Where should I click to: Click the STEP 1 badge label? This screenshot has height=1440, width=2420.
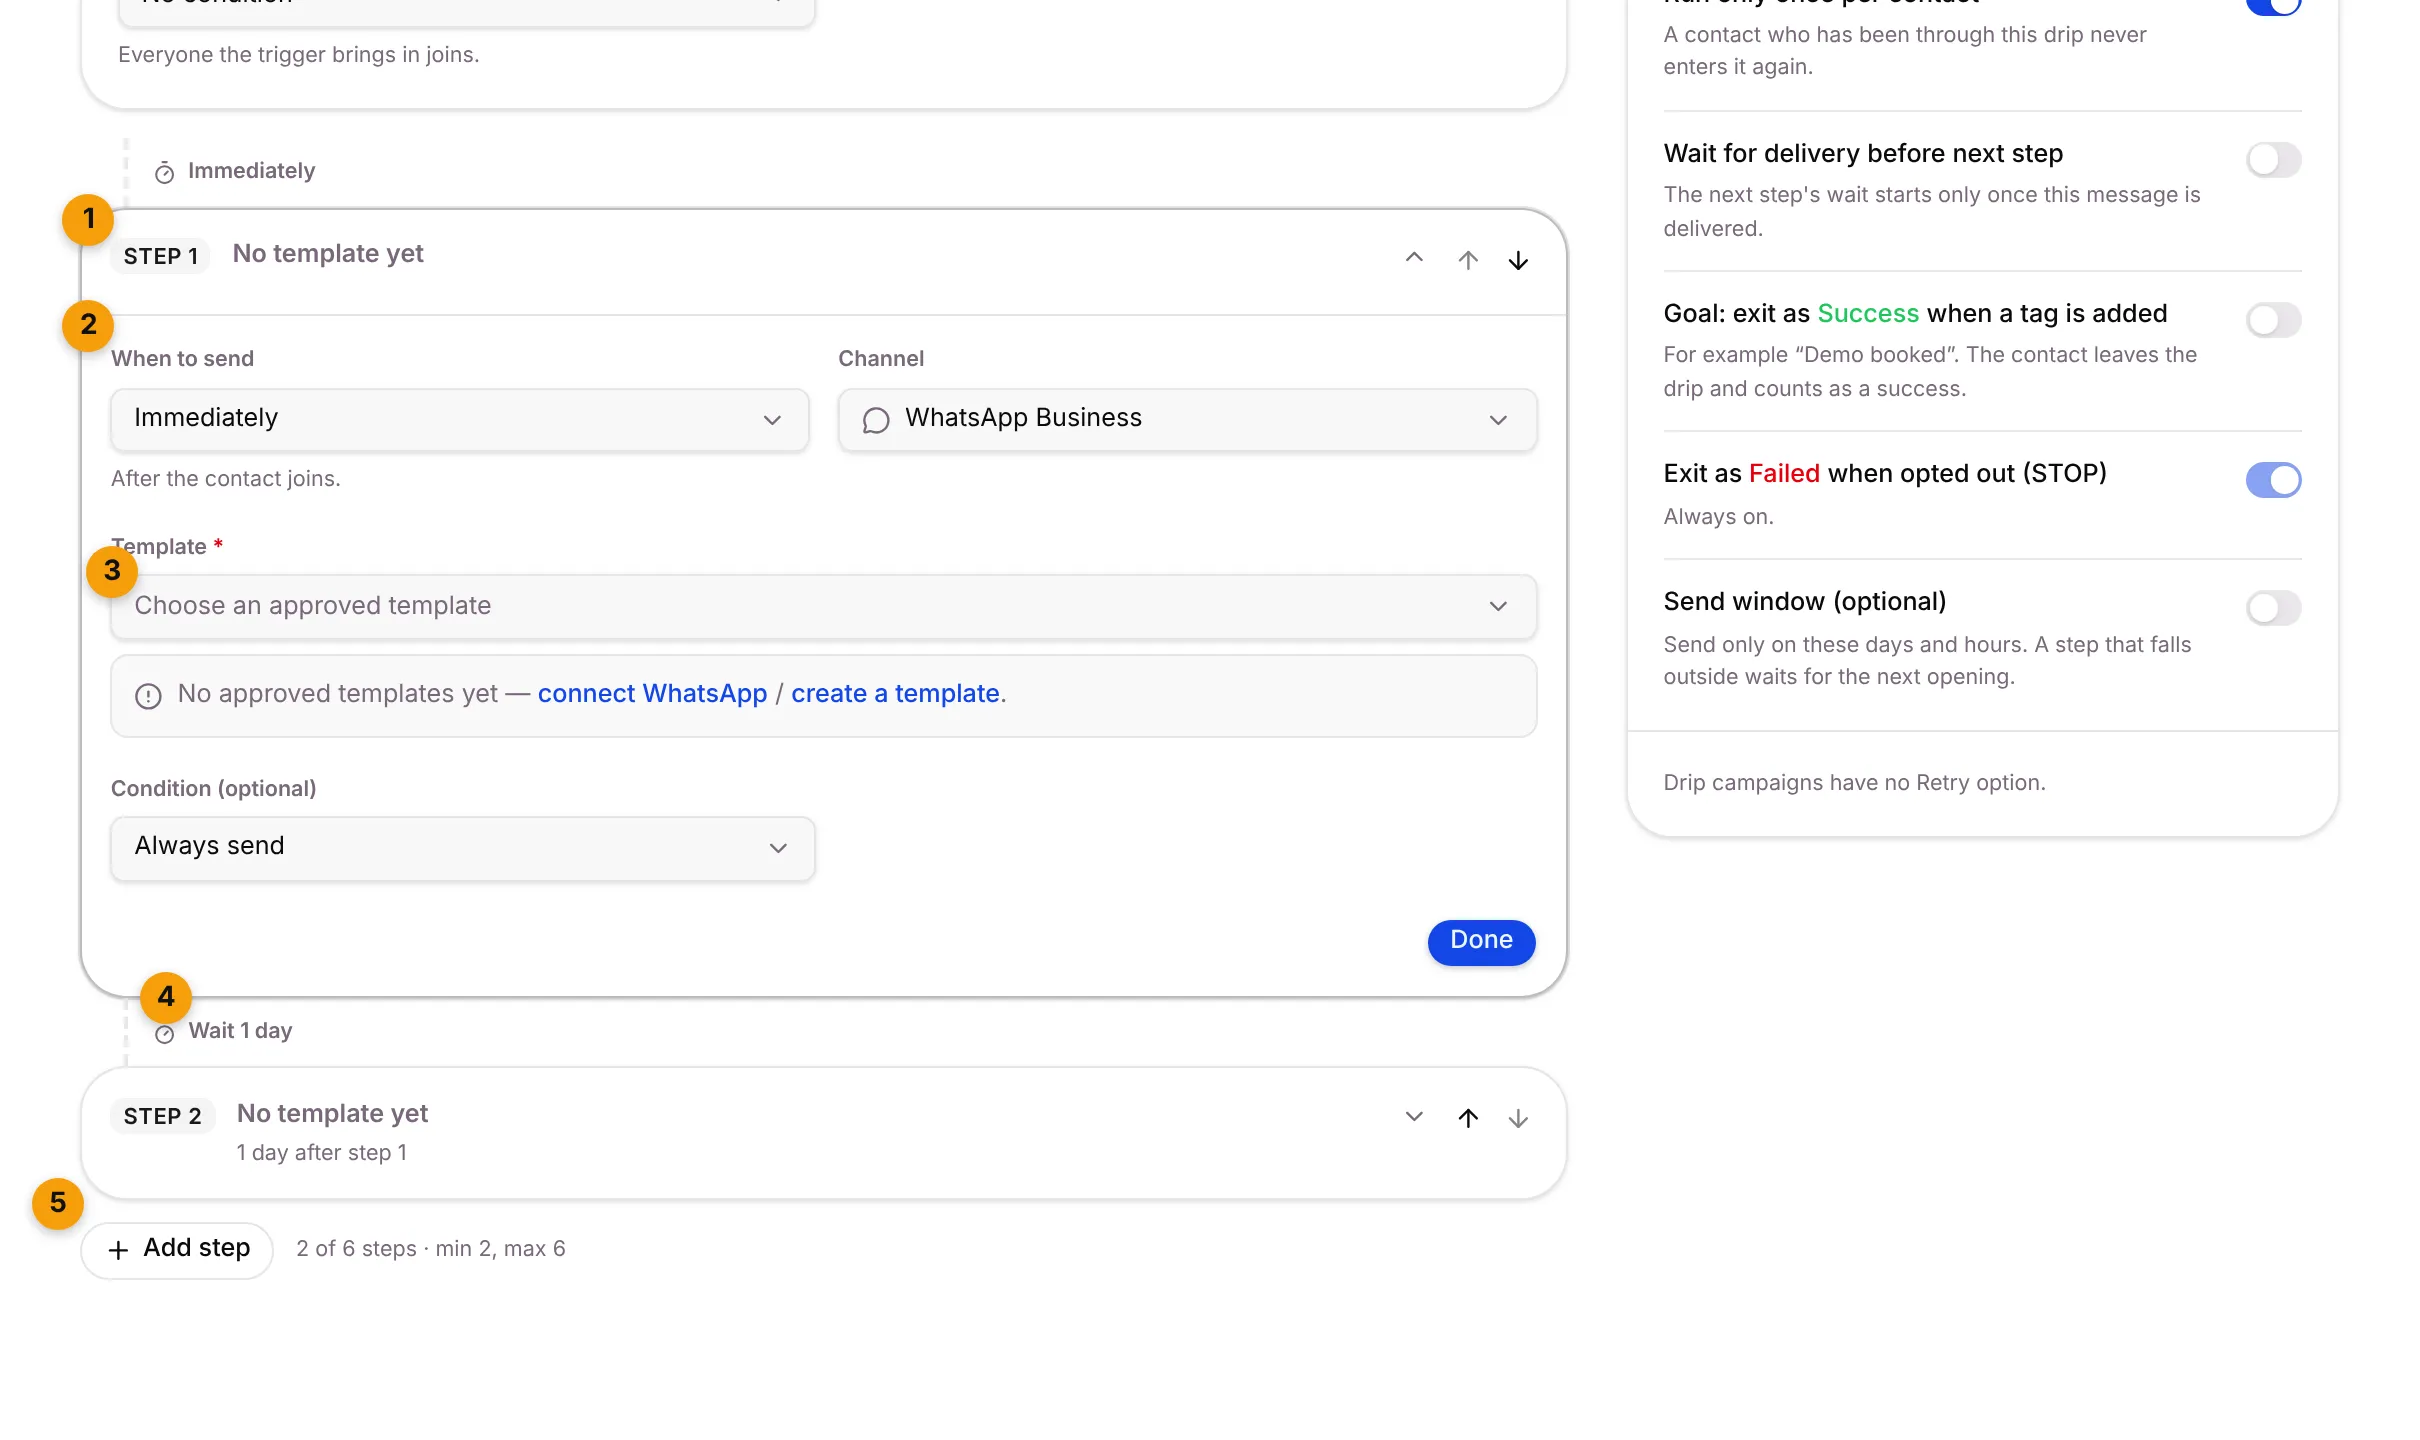pos(161,256)
